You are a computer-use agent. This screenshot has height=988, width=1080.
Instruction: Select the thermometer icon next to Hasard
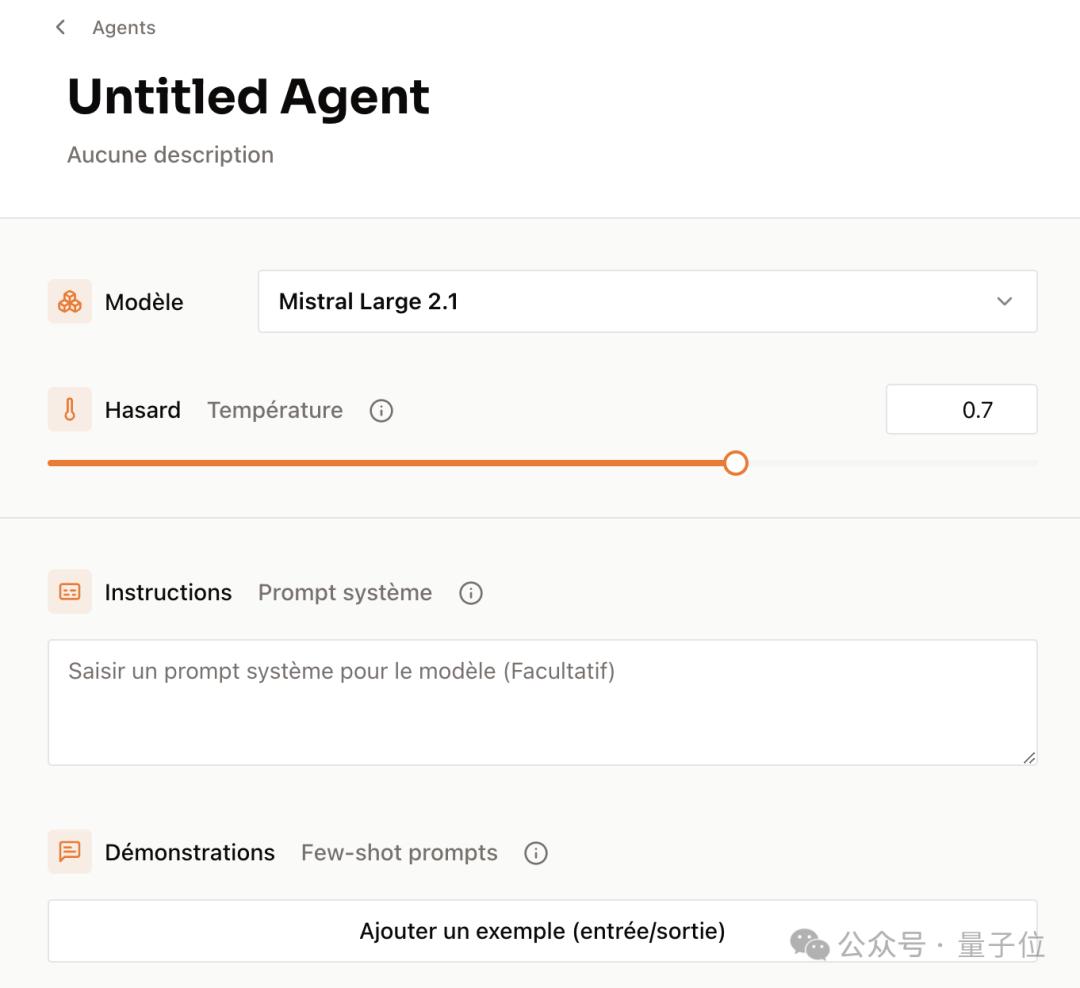tap(67, 409)
